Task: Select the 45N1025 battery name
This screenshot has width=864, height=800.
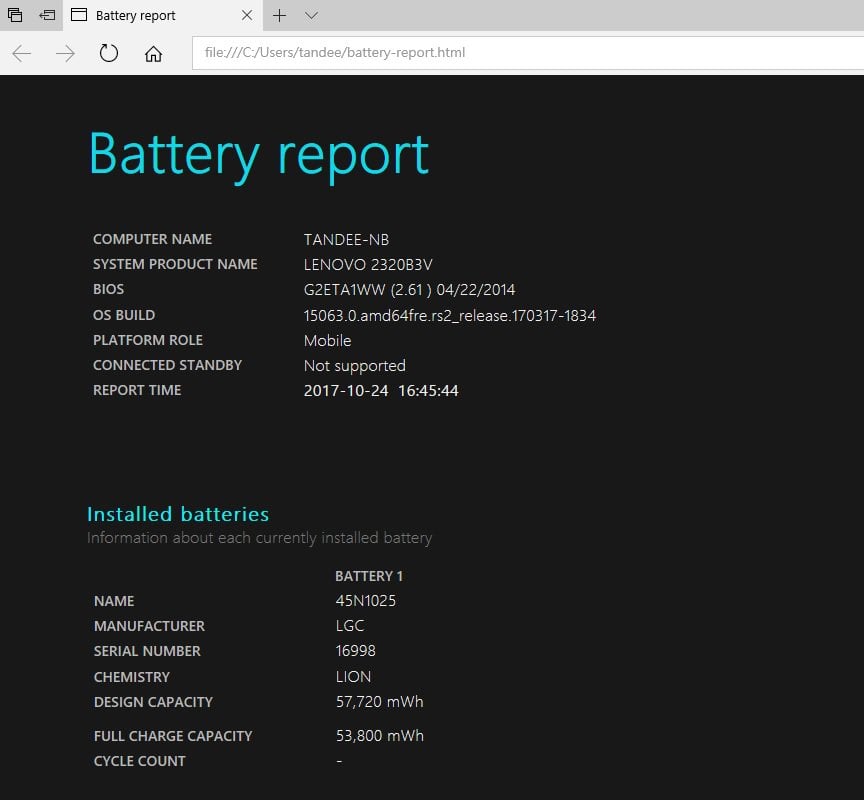Action: click(365, 601)
